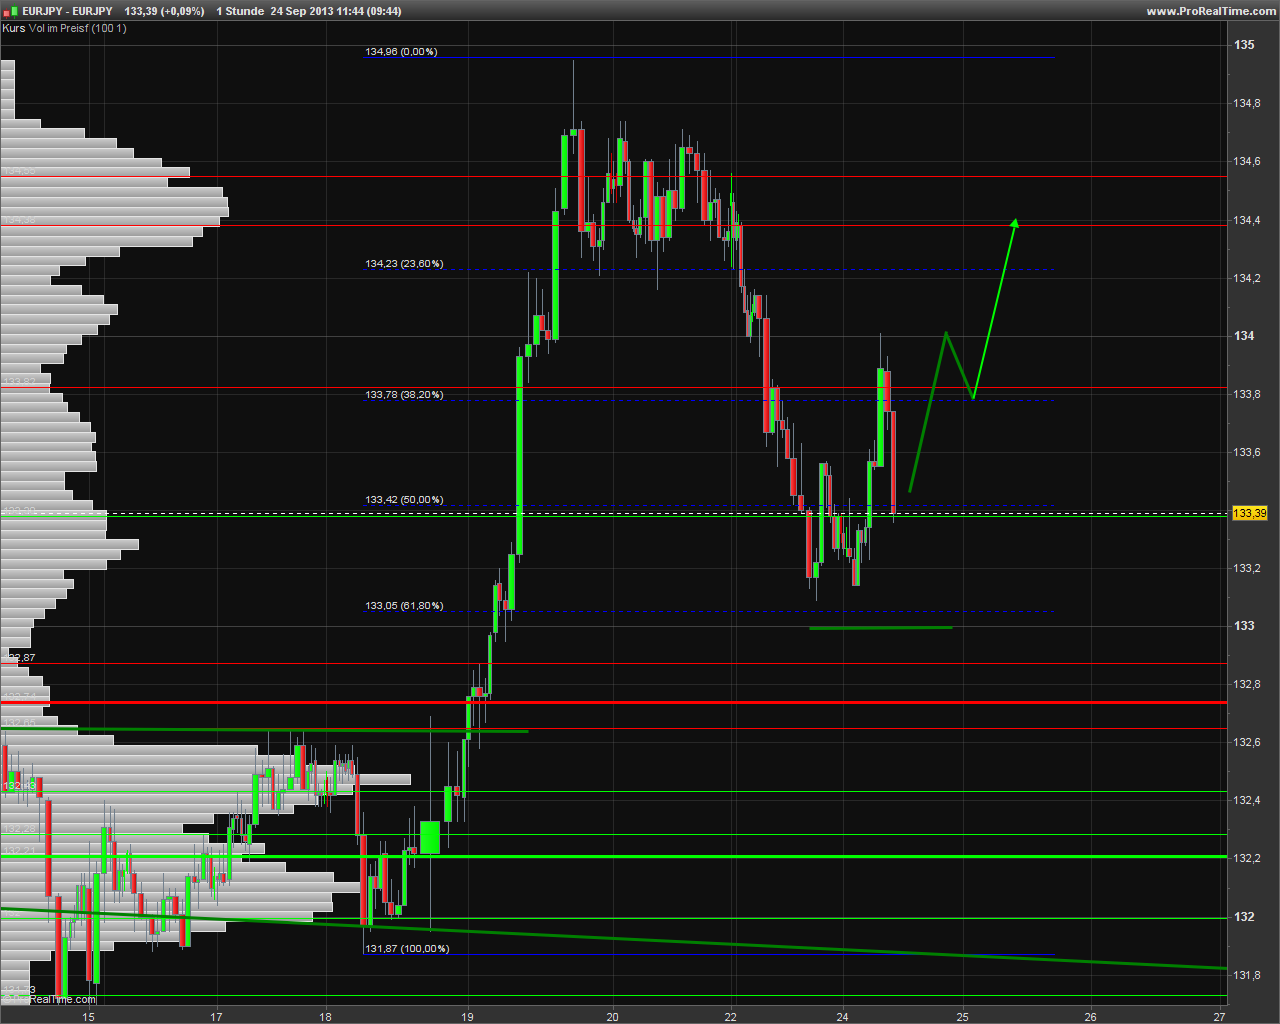
Task: Select the 134,23 (23,60%) Fibonacci label
Action: click(404, 264)
